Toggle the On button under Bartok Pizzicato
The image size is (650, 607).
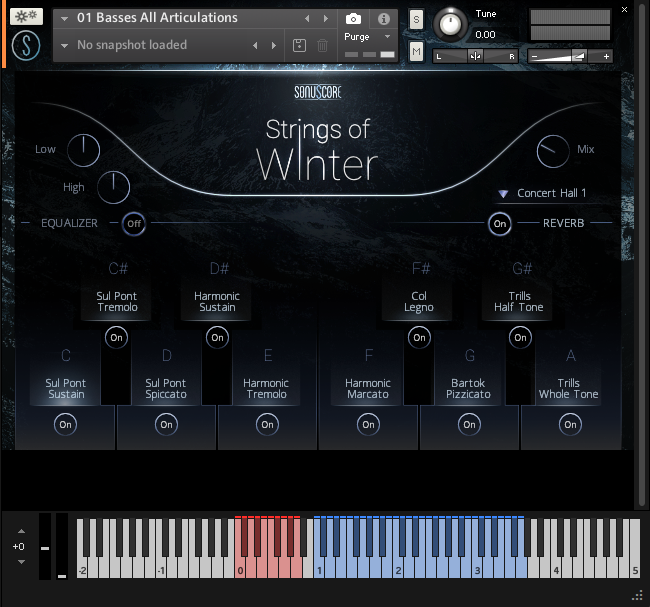pyautogui.click(x=469, y=425)
